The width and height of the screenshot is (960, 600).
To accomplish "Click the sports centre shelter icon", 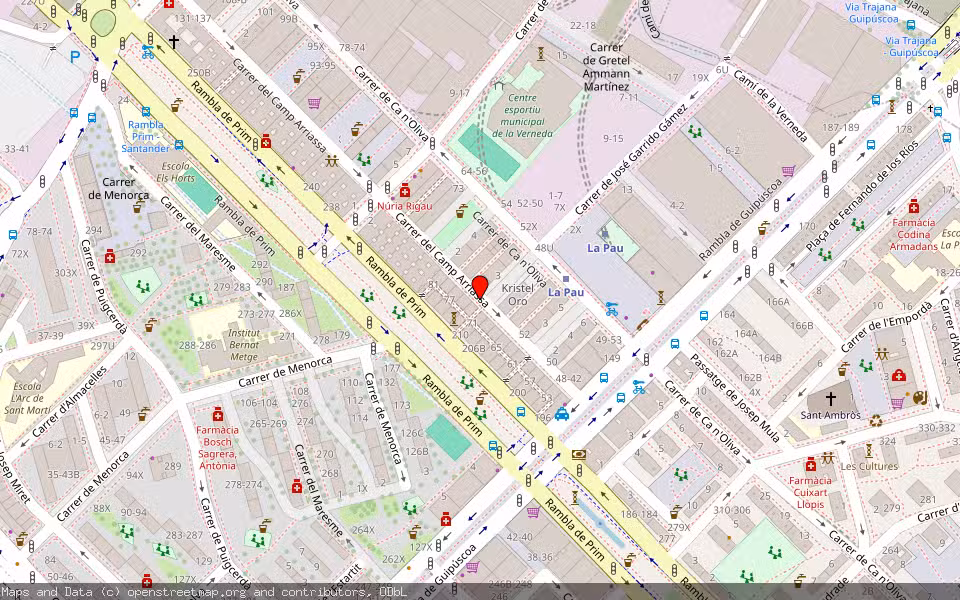I will pos(498,84).
